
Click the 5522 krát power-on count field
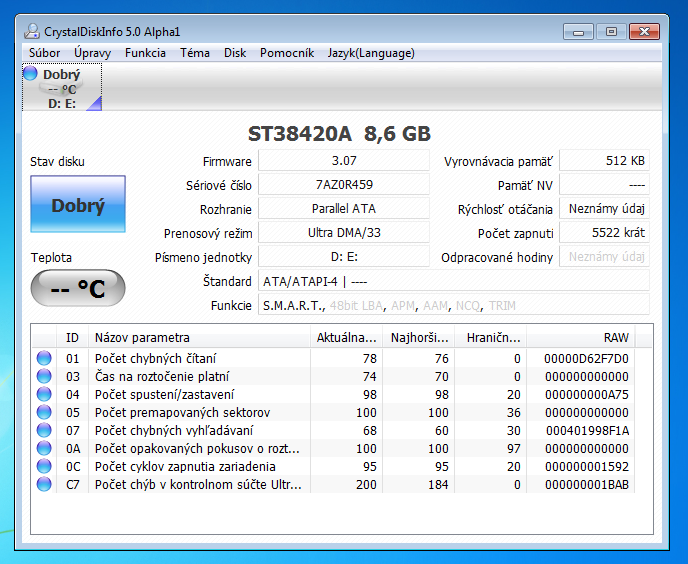point(604,232)
